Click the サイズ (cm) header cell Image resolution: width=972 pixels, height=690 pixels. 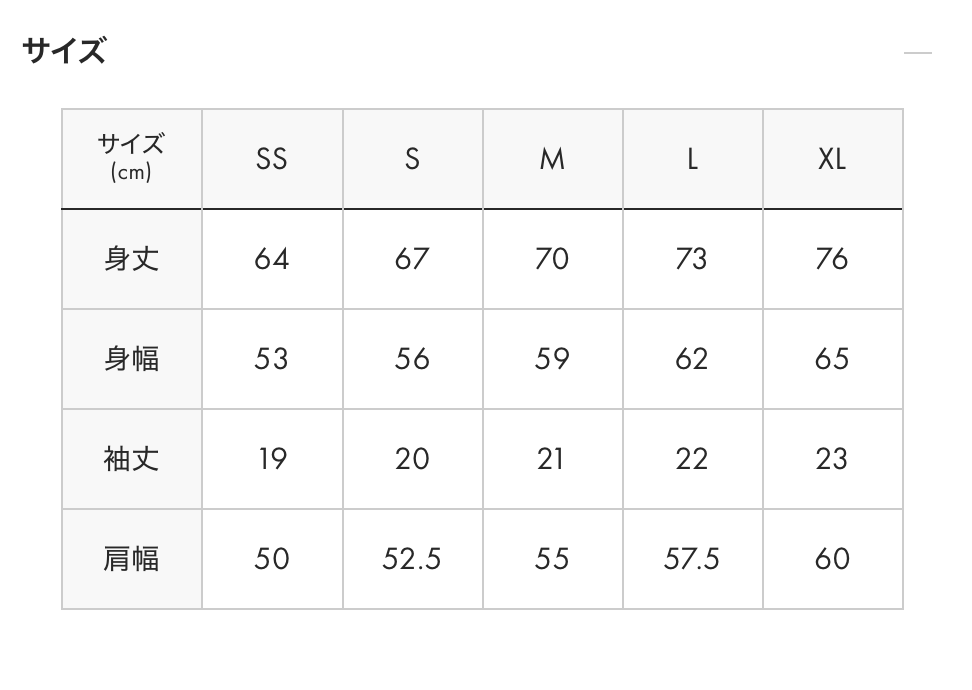coord(131,158)
